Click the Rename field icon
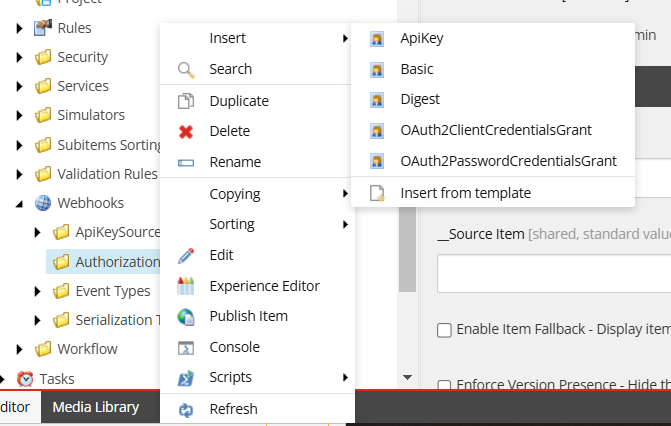This screenshot has height=426, width=671. (186, 163)
